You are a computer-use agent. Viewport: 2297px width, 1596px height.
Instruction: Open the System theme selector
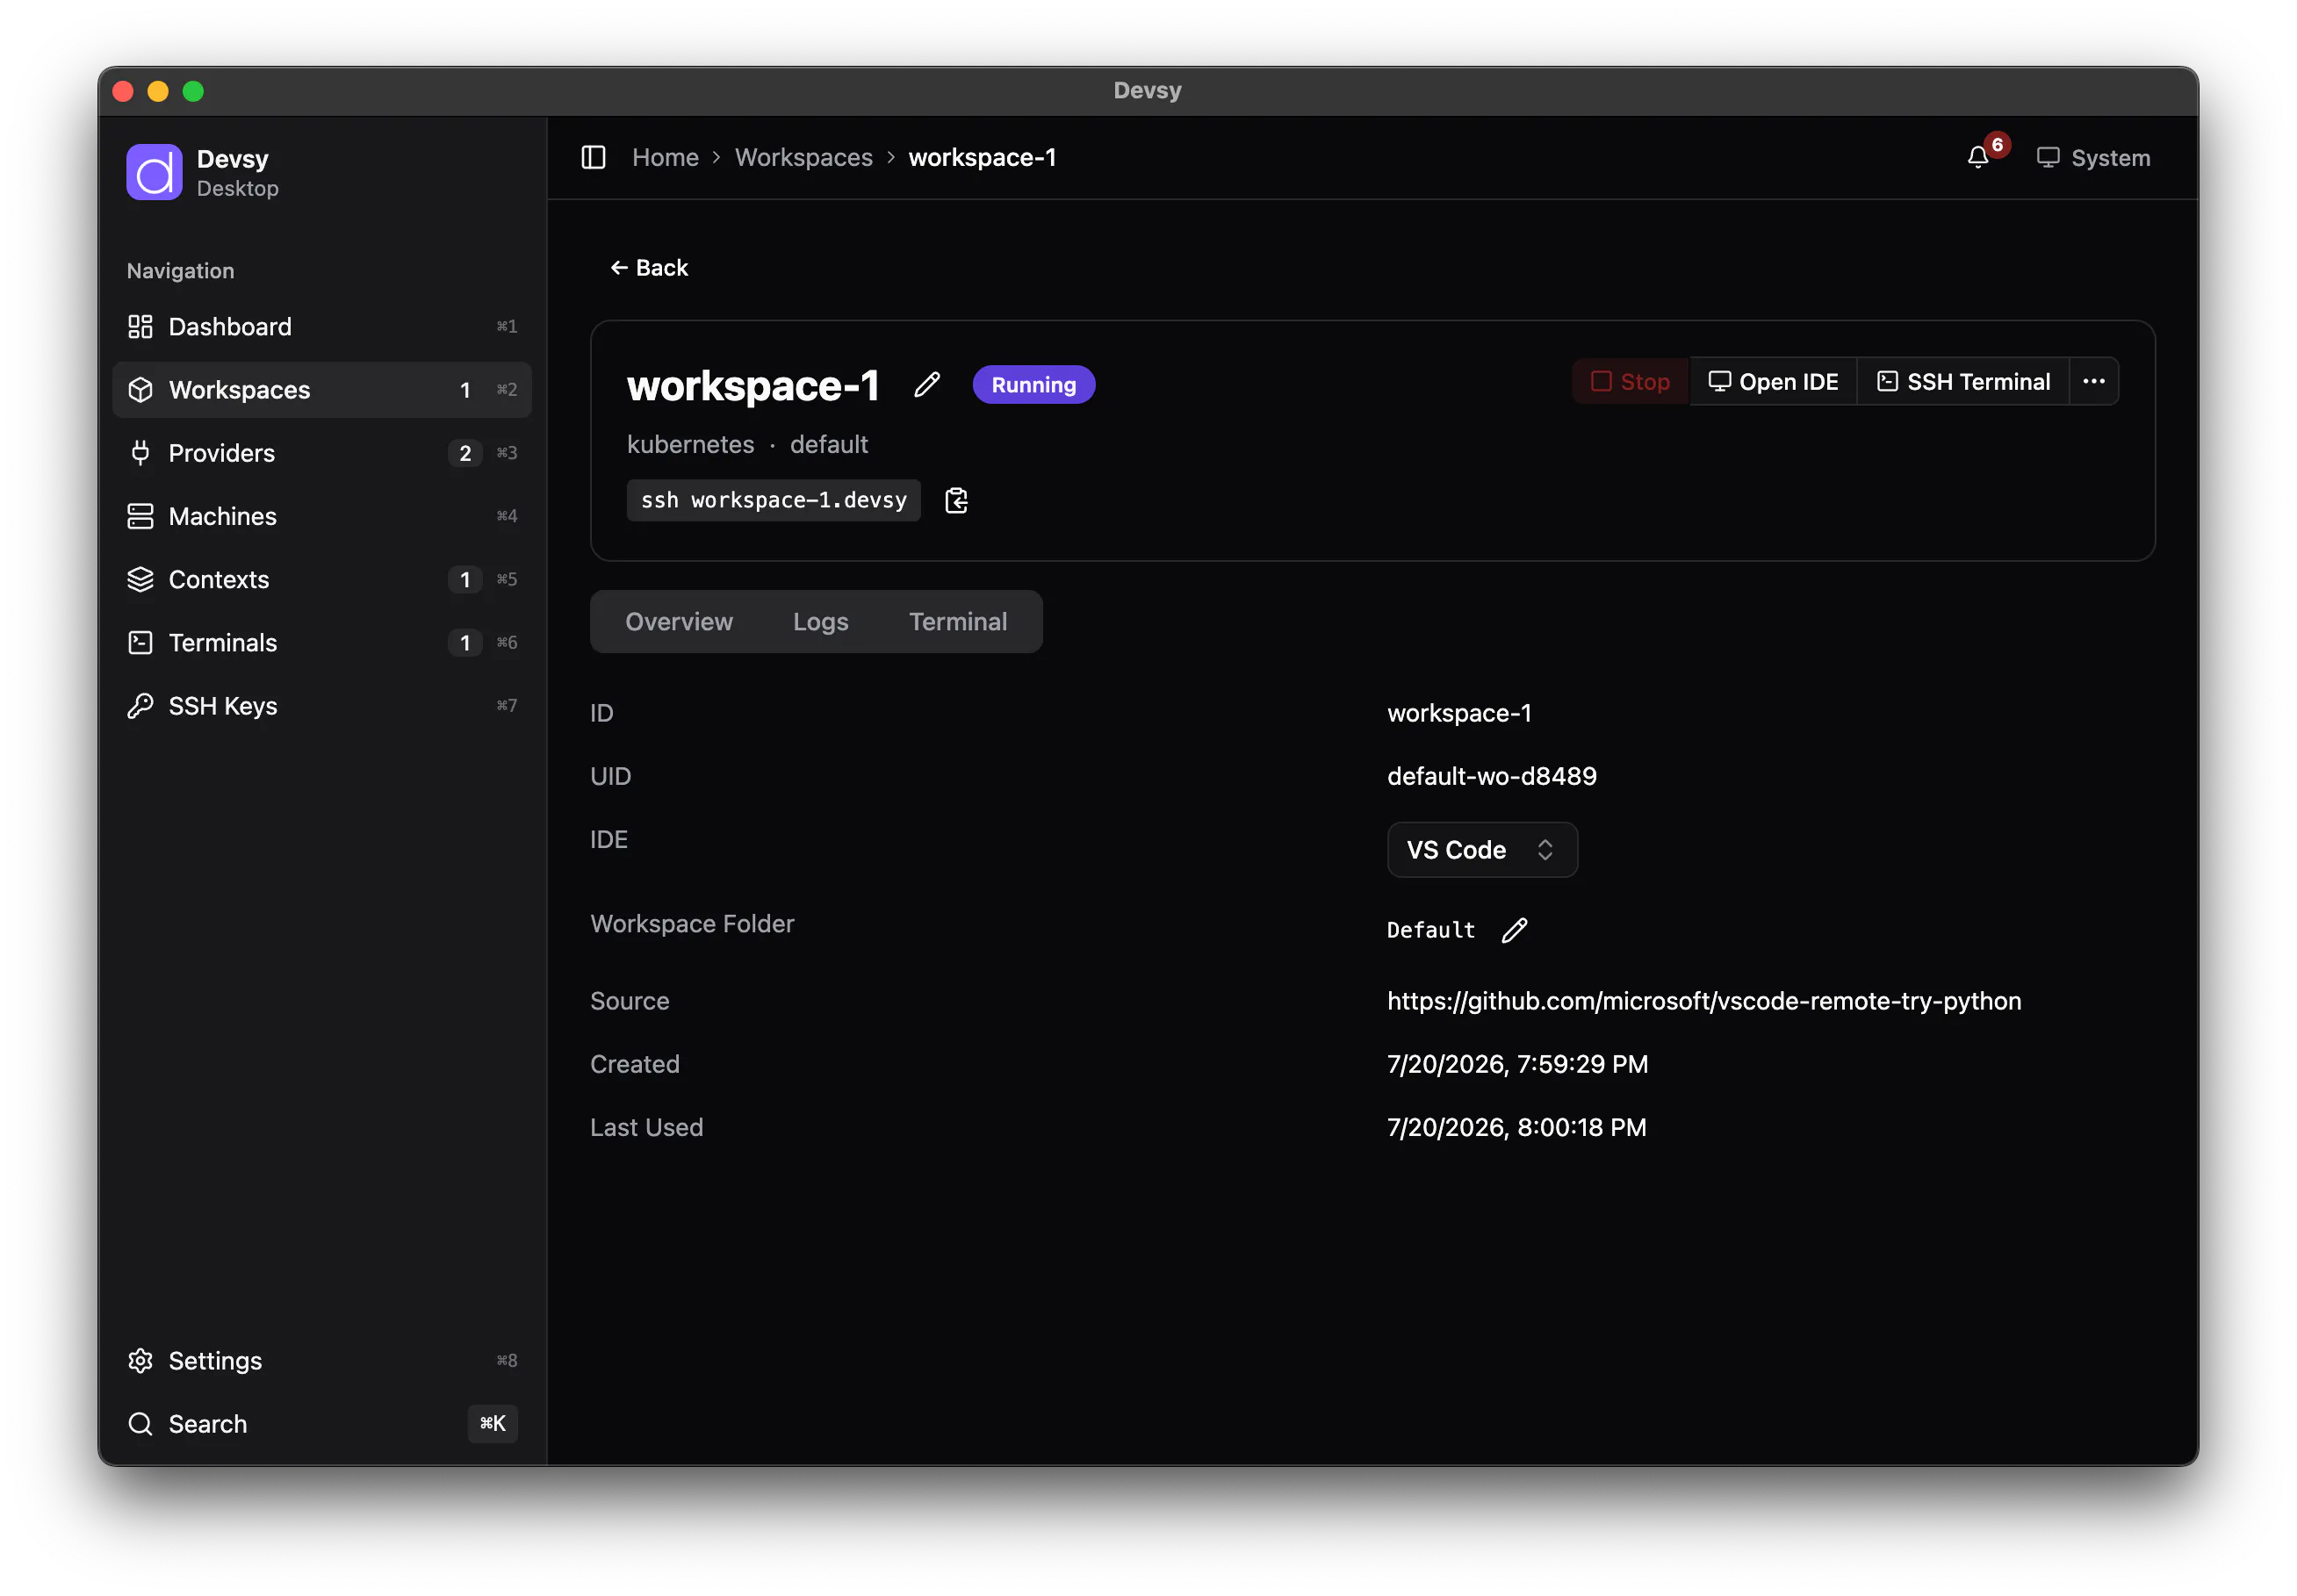(2092, 158)
